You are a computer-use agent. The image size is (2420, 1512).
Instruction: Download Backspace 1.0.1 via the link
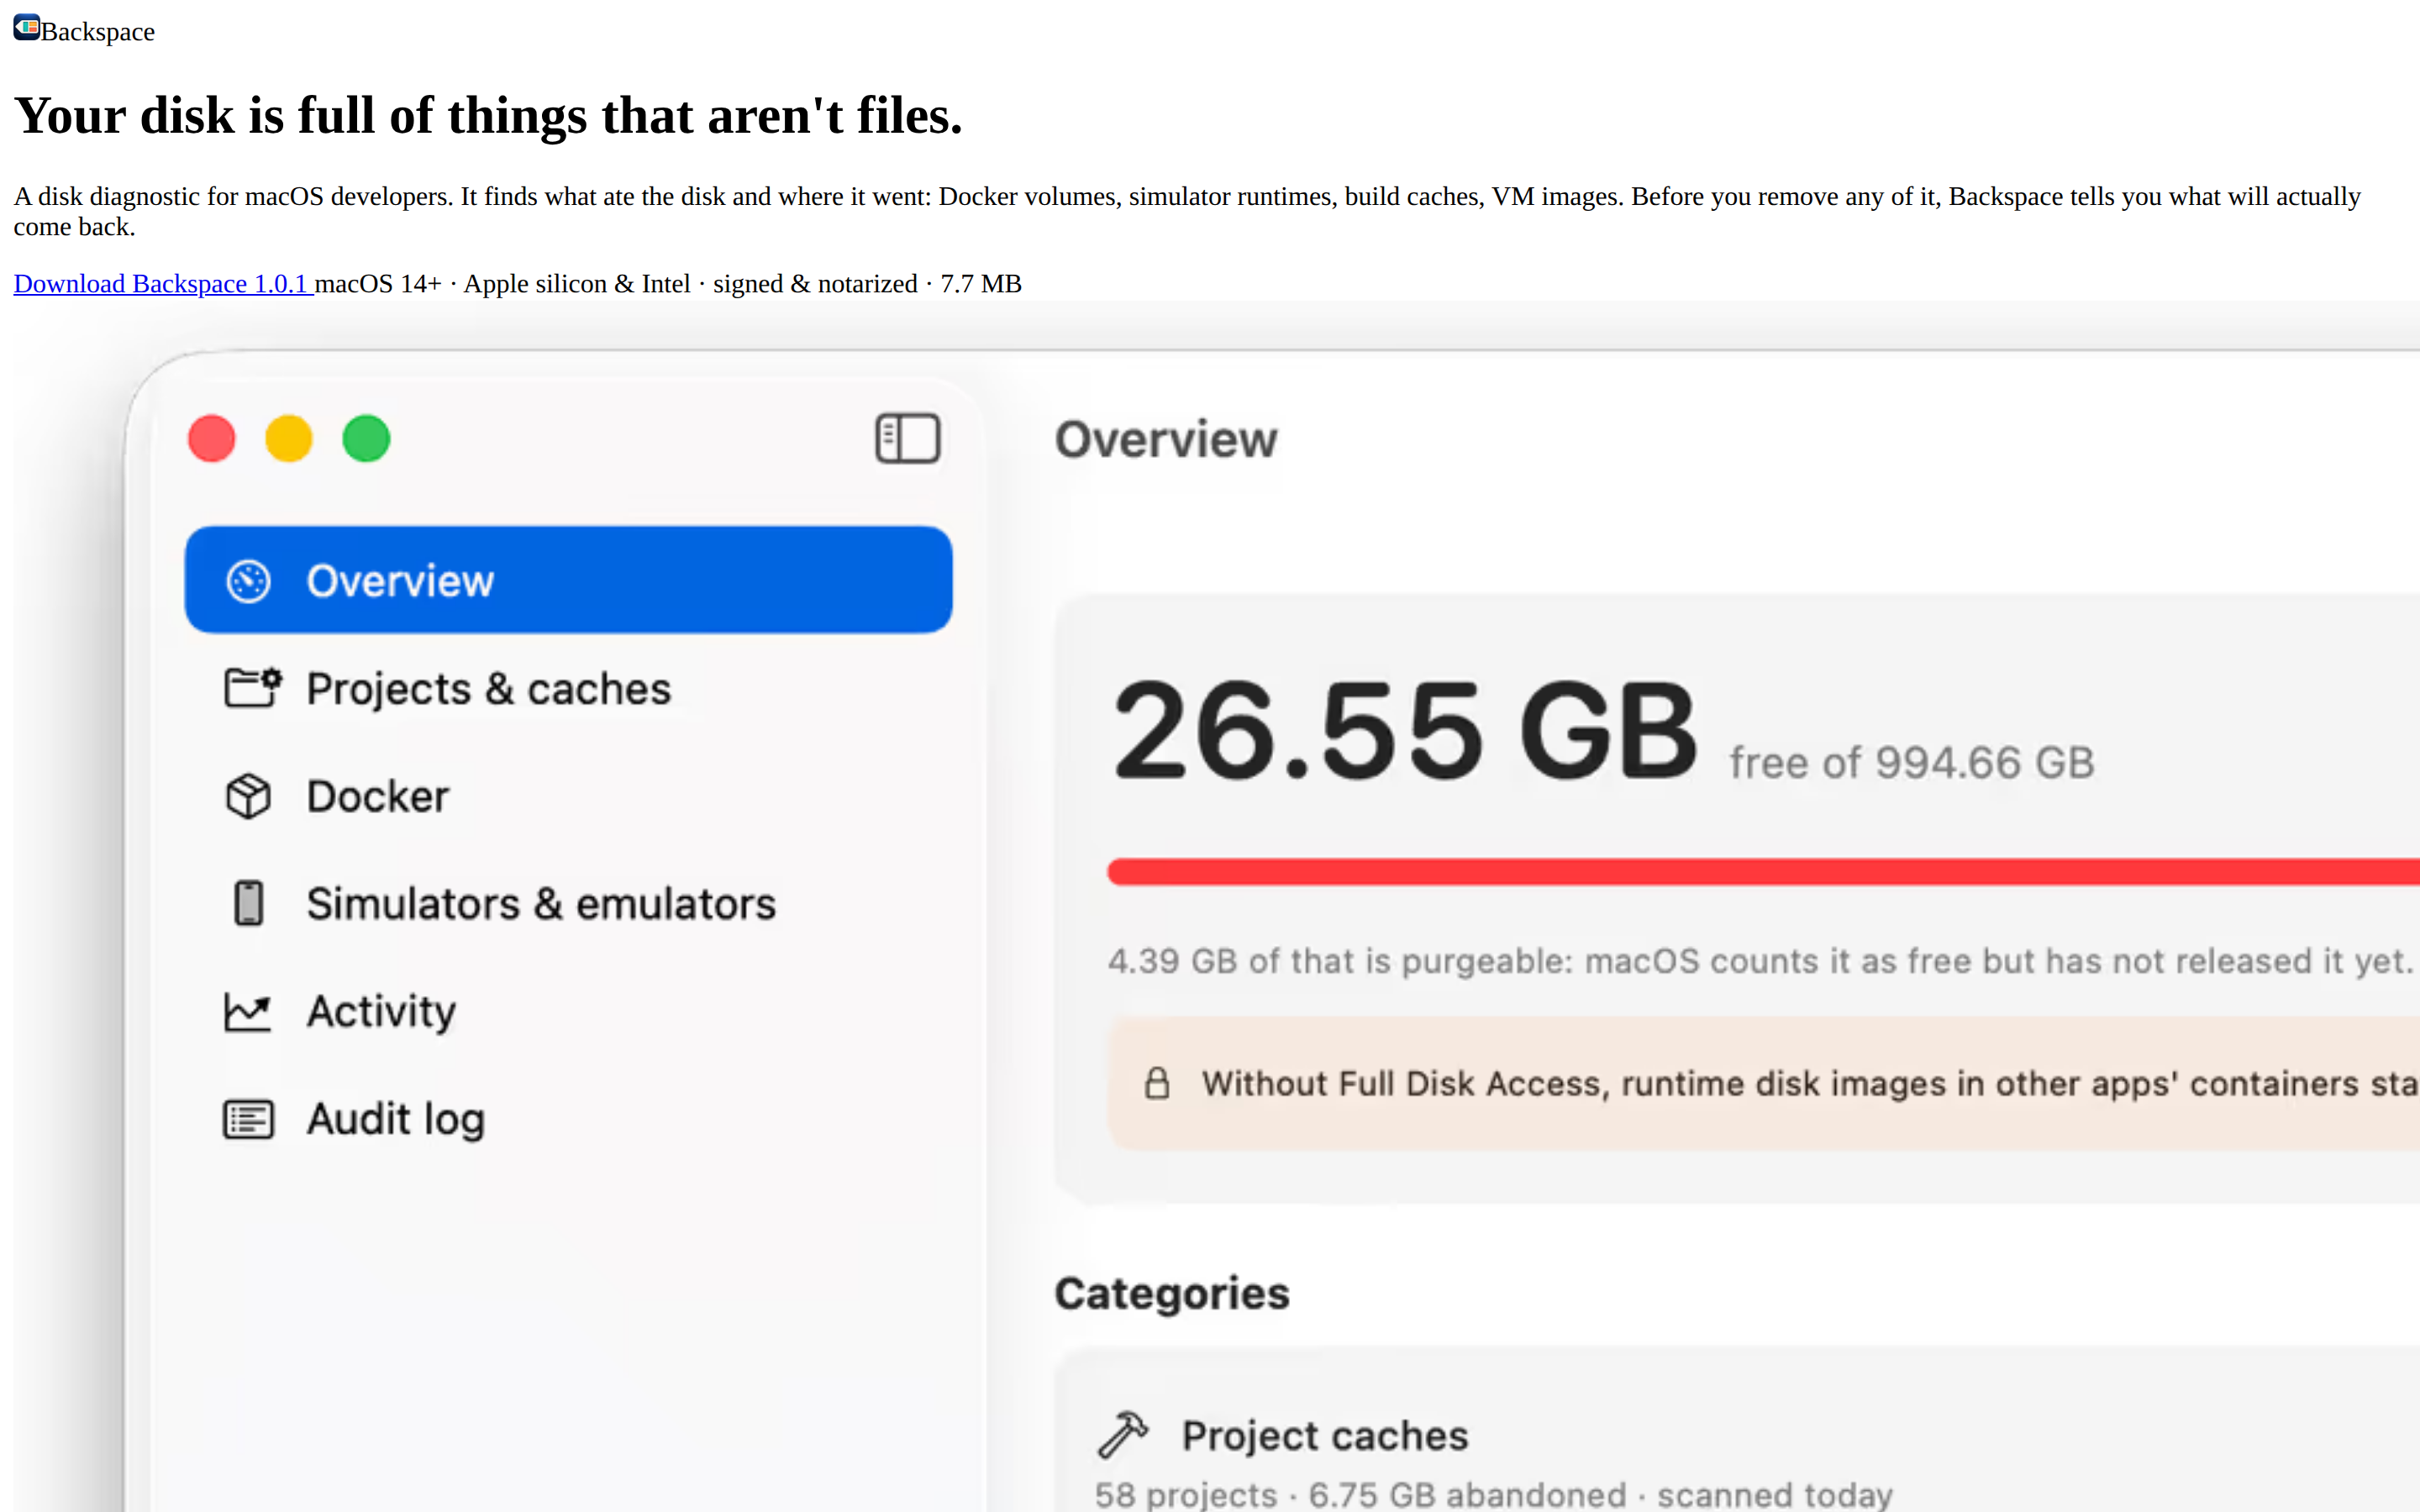[163, 284]
